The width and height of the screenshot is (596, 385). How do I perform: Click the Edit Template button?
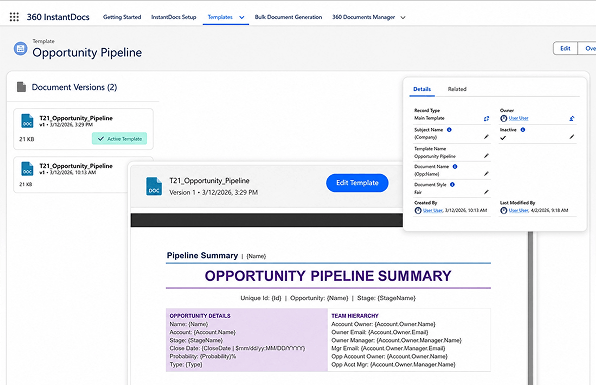tap(357, 183)
